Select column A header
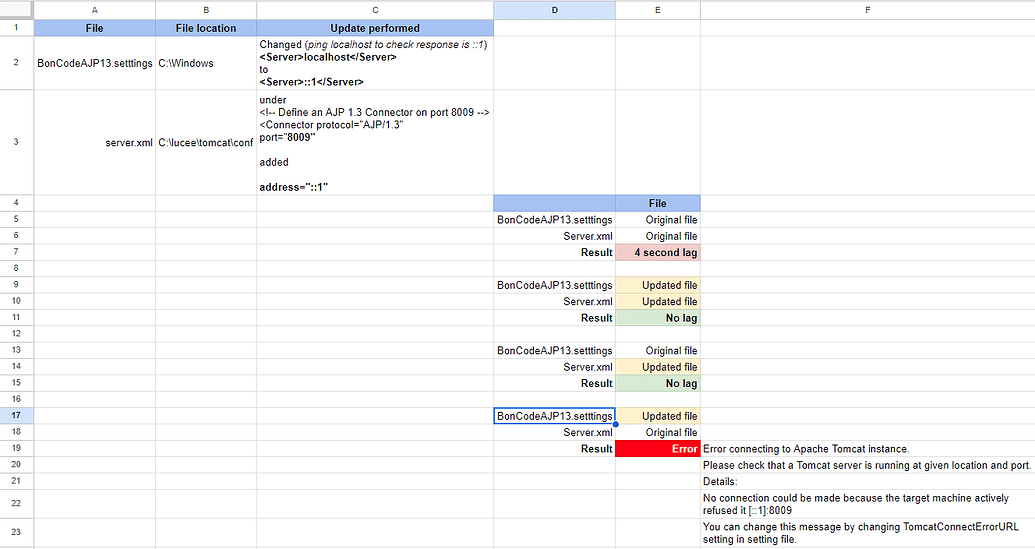The width and height of the screenshot is (1035, 549). coord(94,10)
